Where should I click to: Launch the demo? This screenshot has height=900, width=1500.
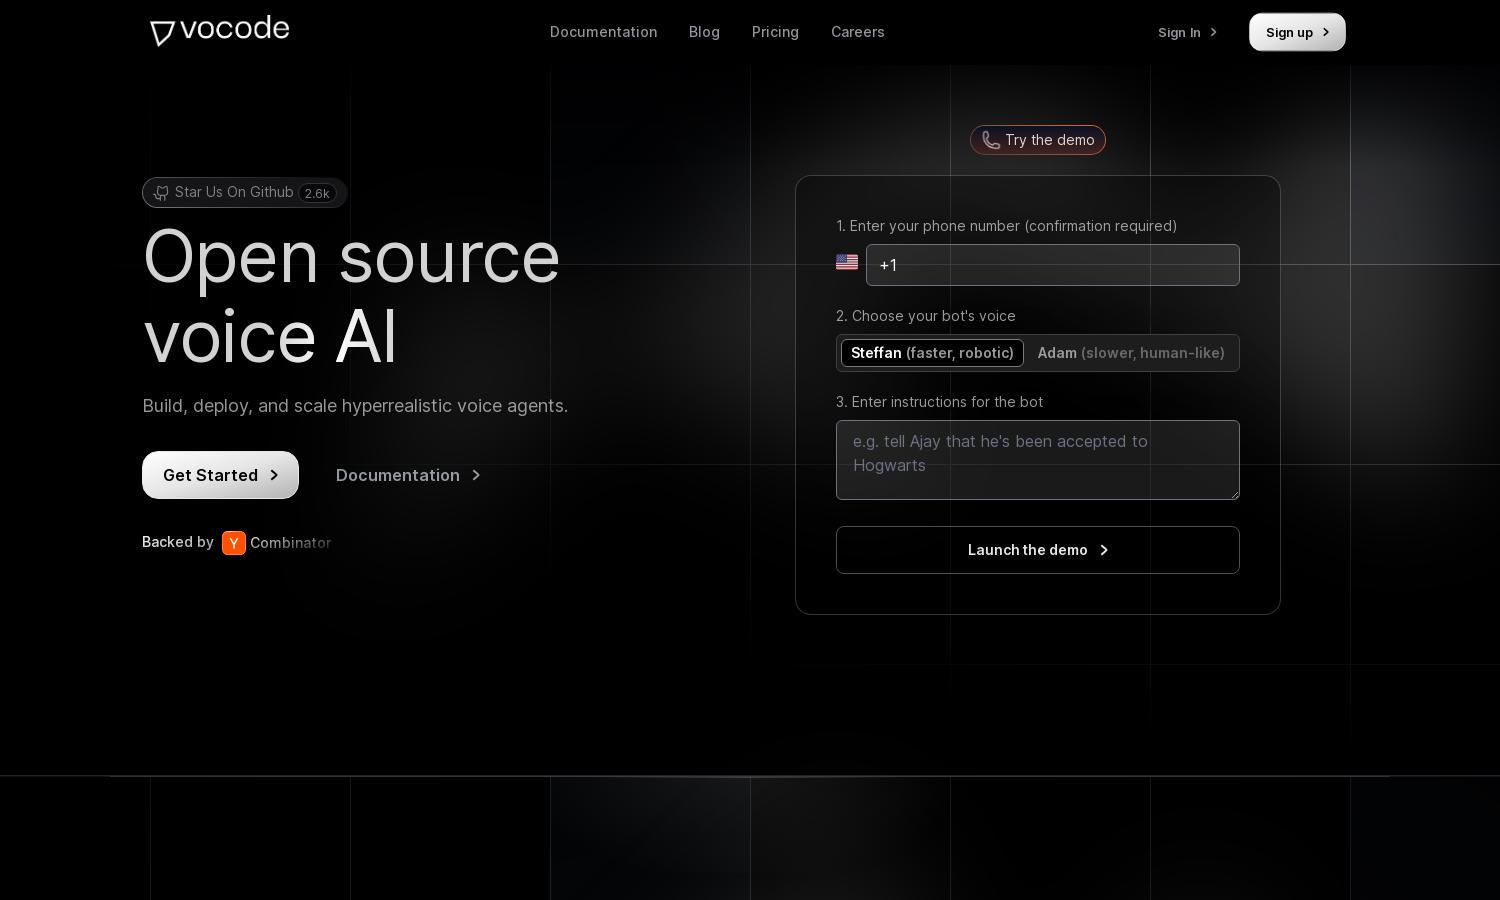1038,550
